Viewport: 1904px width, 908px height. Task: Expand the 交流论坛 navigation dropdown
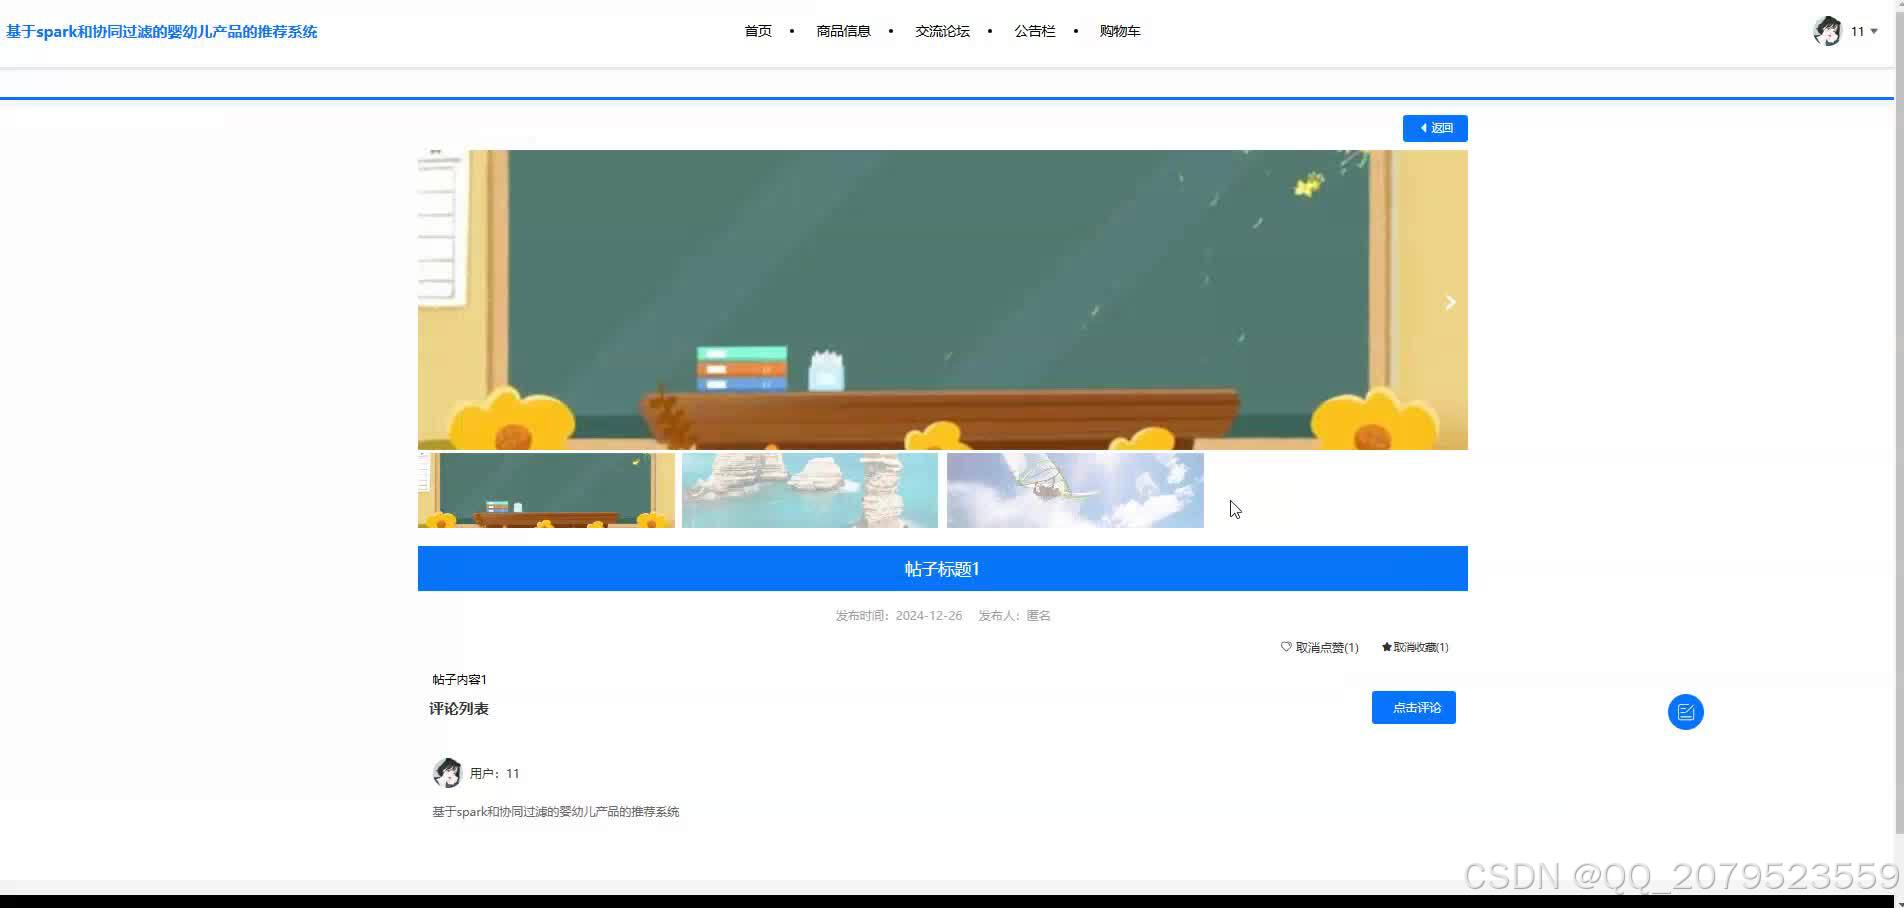(941, 31)
